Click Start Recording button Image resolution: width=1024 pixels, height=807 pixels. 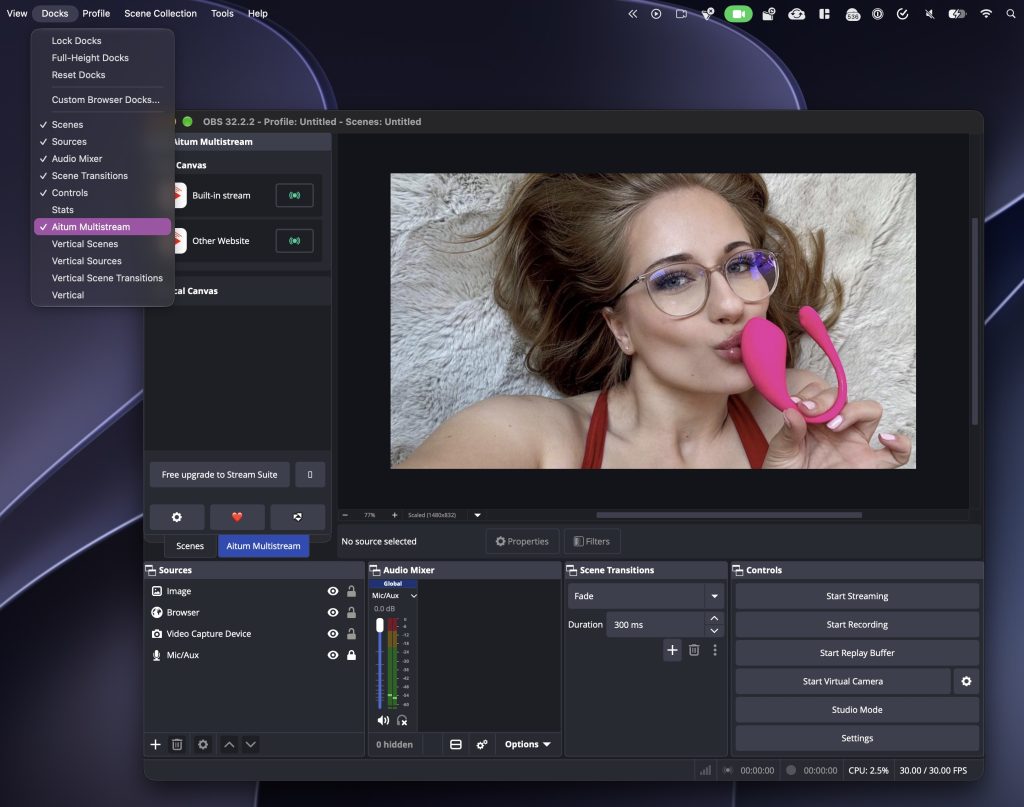coord(857,625)
